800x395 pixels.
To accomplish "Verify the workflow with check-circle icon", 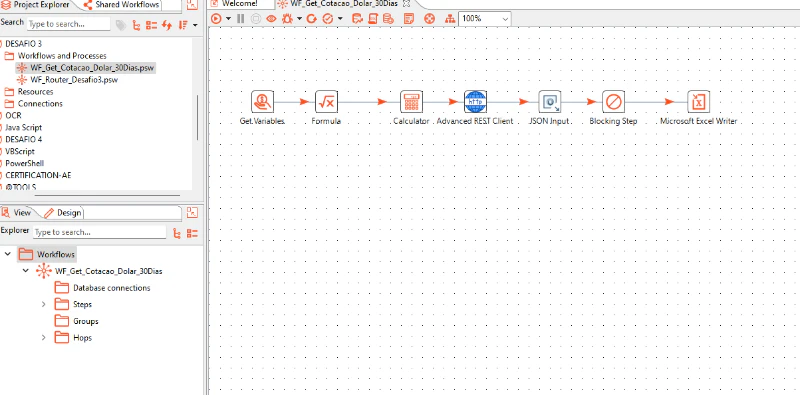I will pyautogui.click(x=328, y=19).
